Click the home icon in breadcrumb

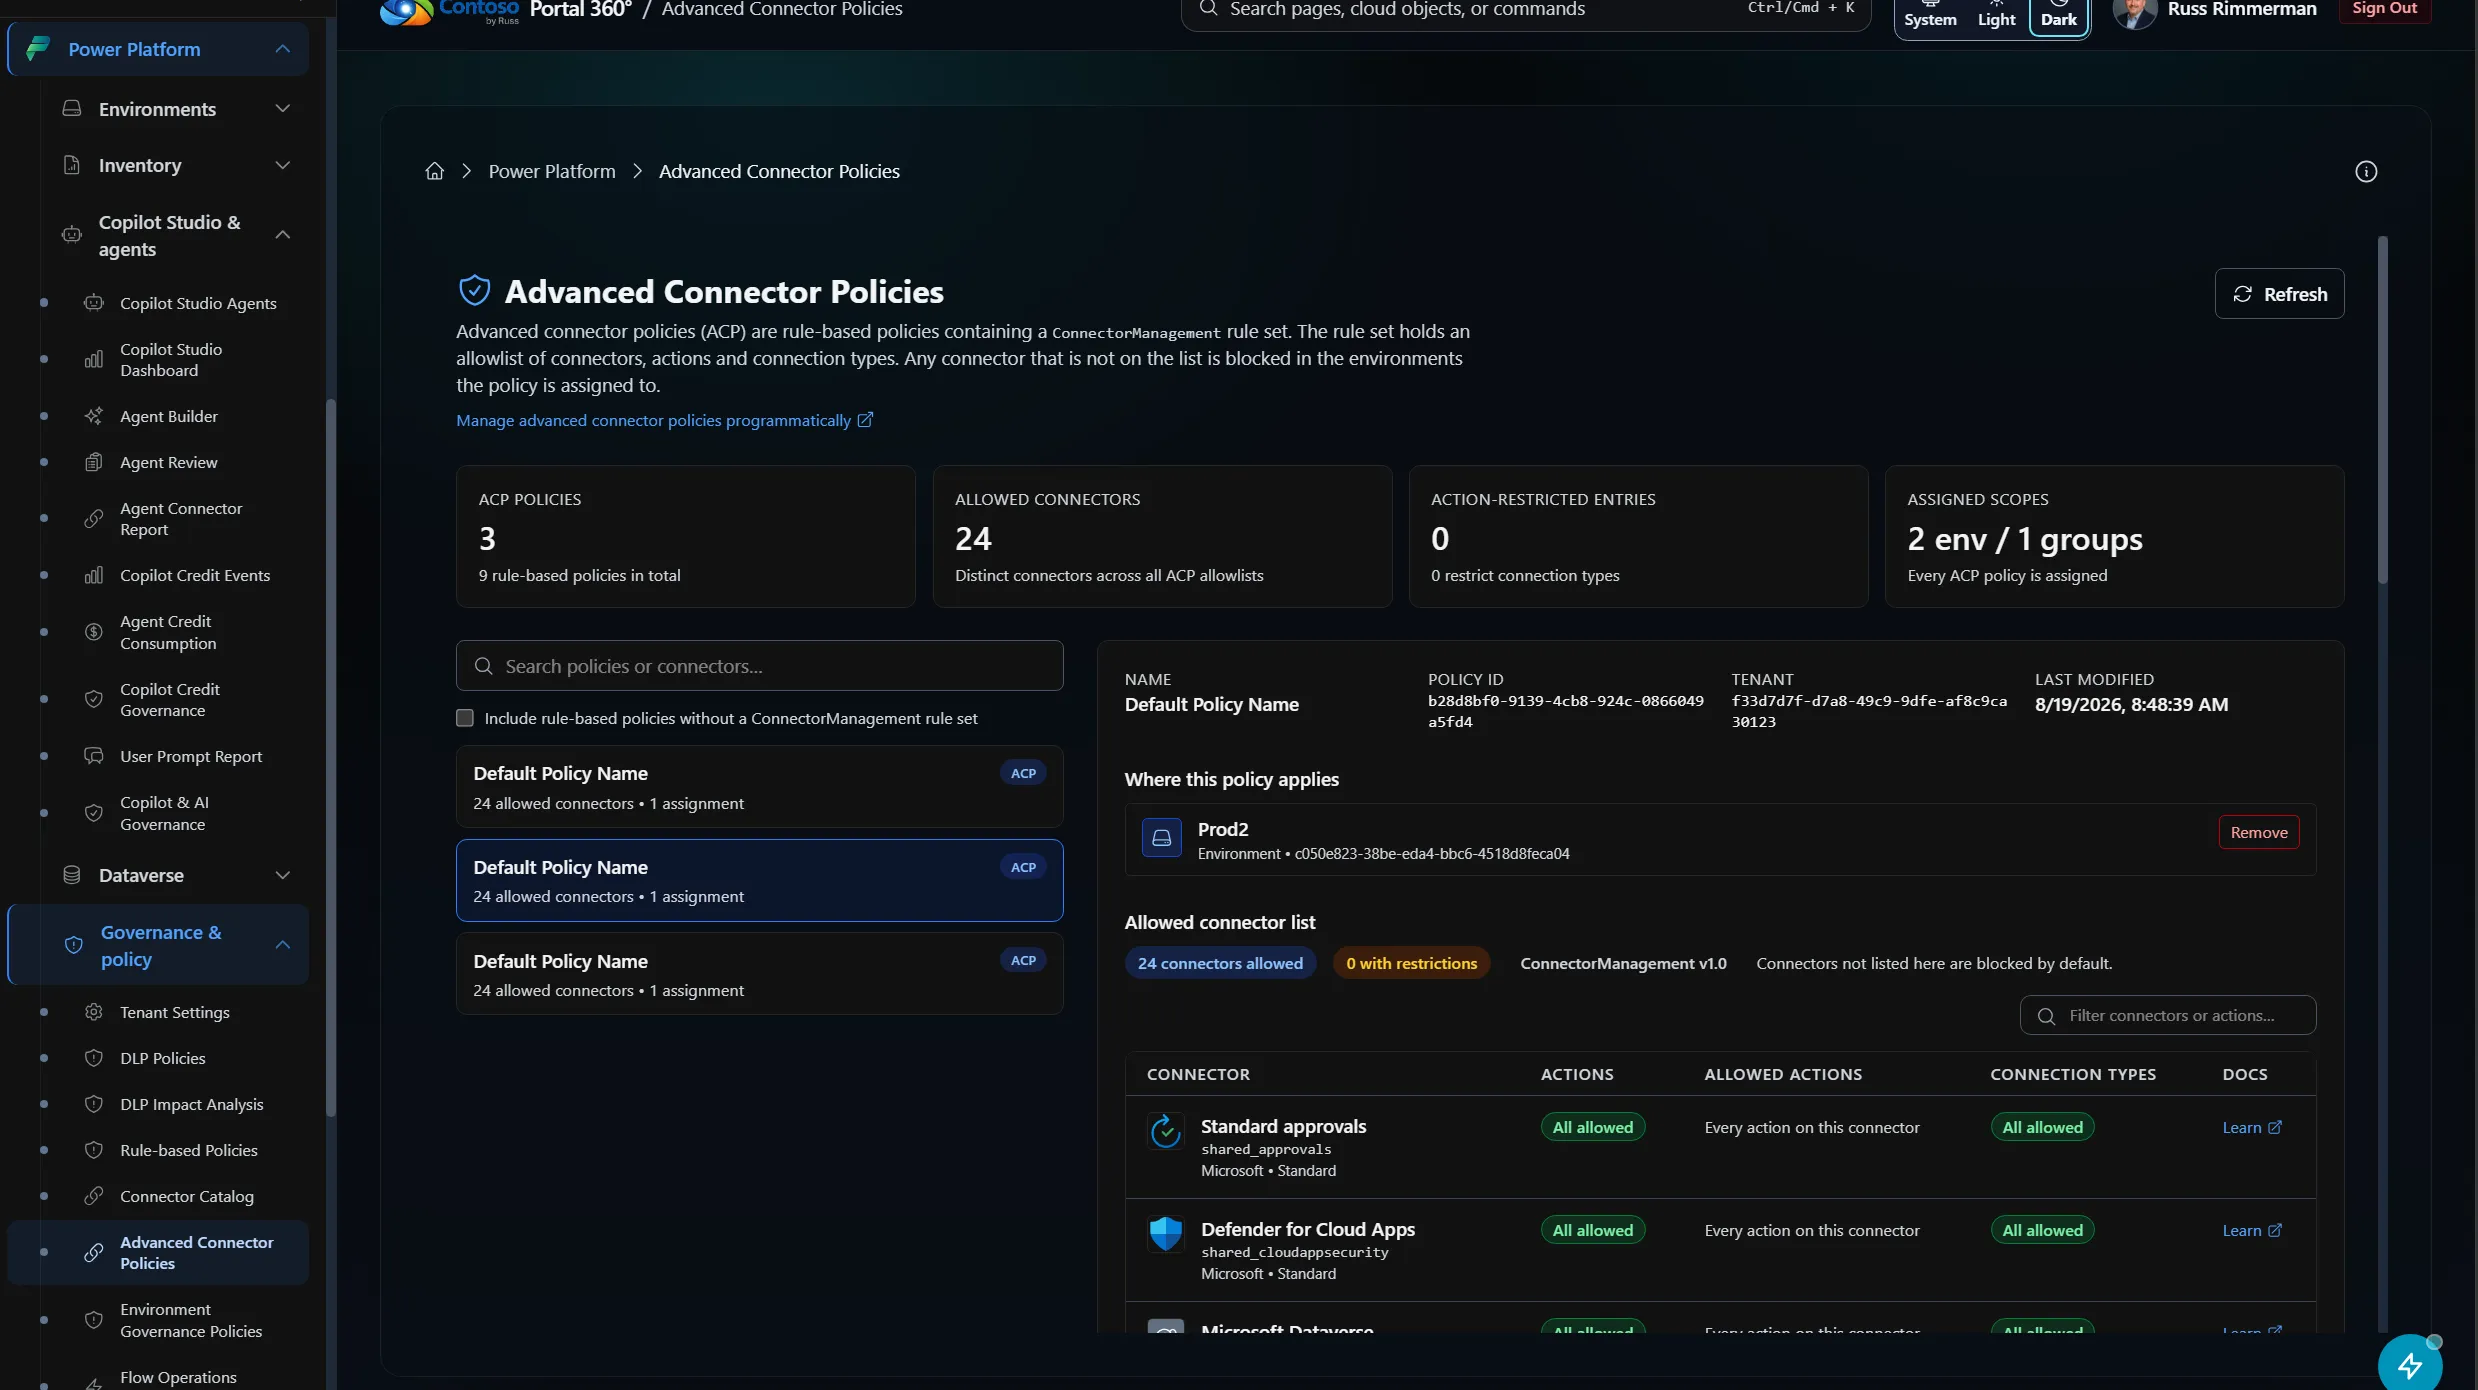point(434,171)
